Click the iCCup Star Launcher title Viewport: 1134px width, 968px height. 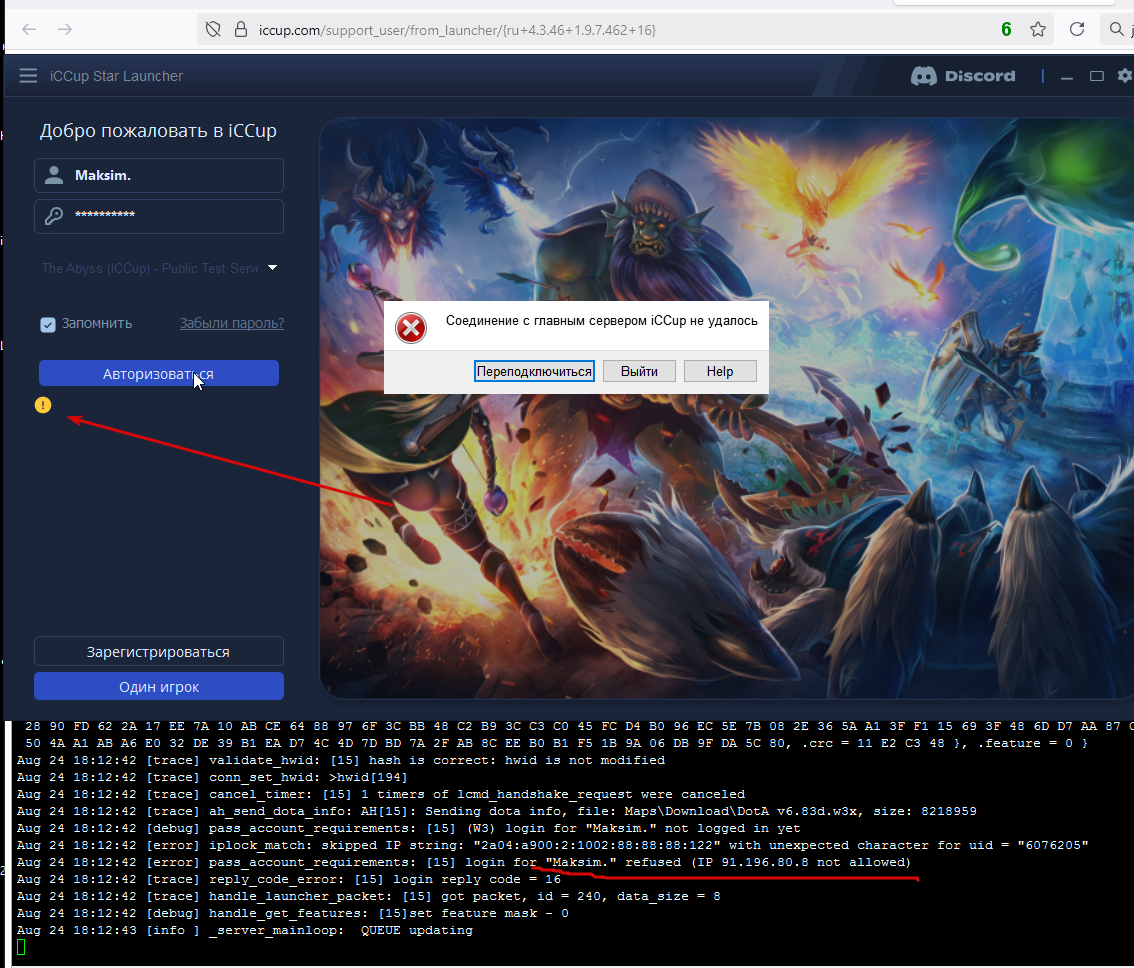(116, 76)
